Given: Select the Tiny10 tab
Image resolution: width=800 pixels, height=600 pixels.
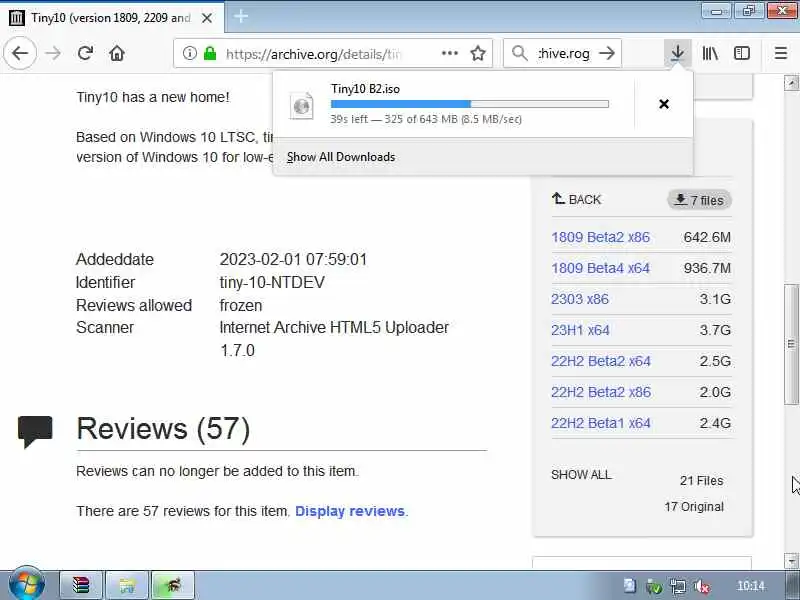Looking at the screenshot, I should (x=111, y=18).
